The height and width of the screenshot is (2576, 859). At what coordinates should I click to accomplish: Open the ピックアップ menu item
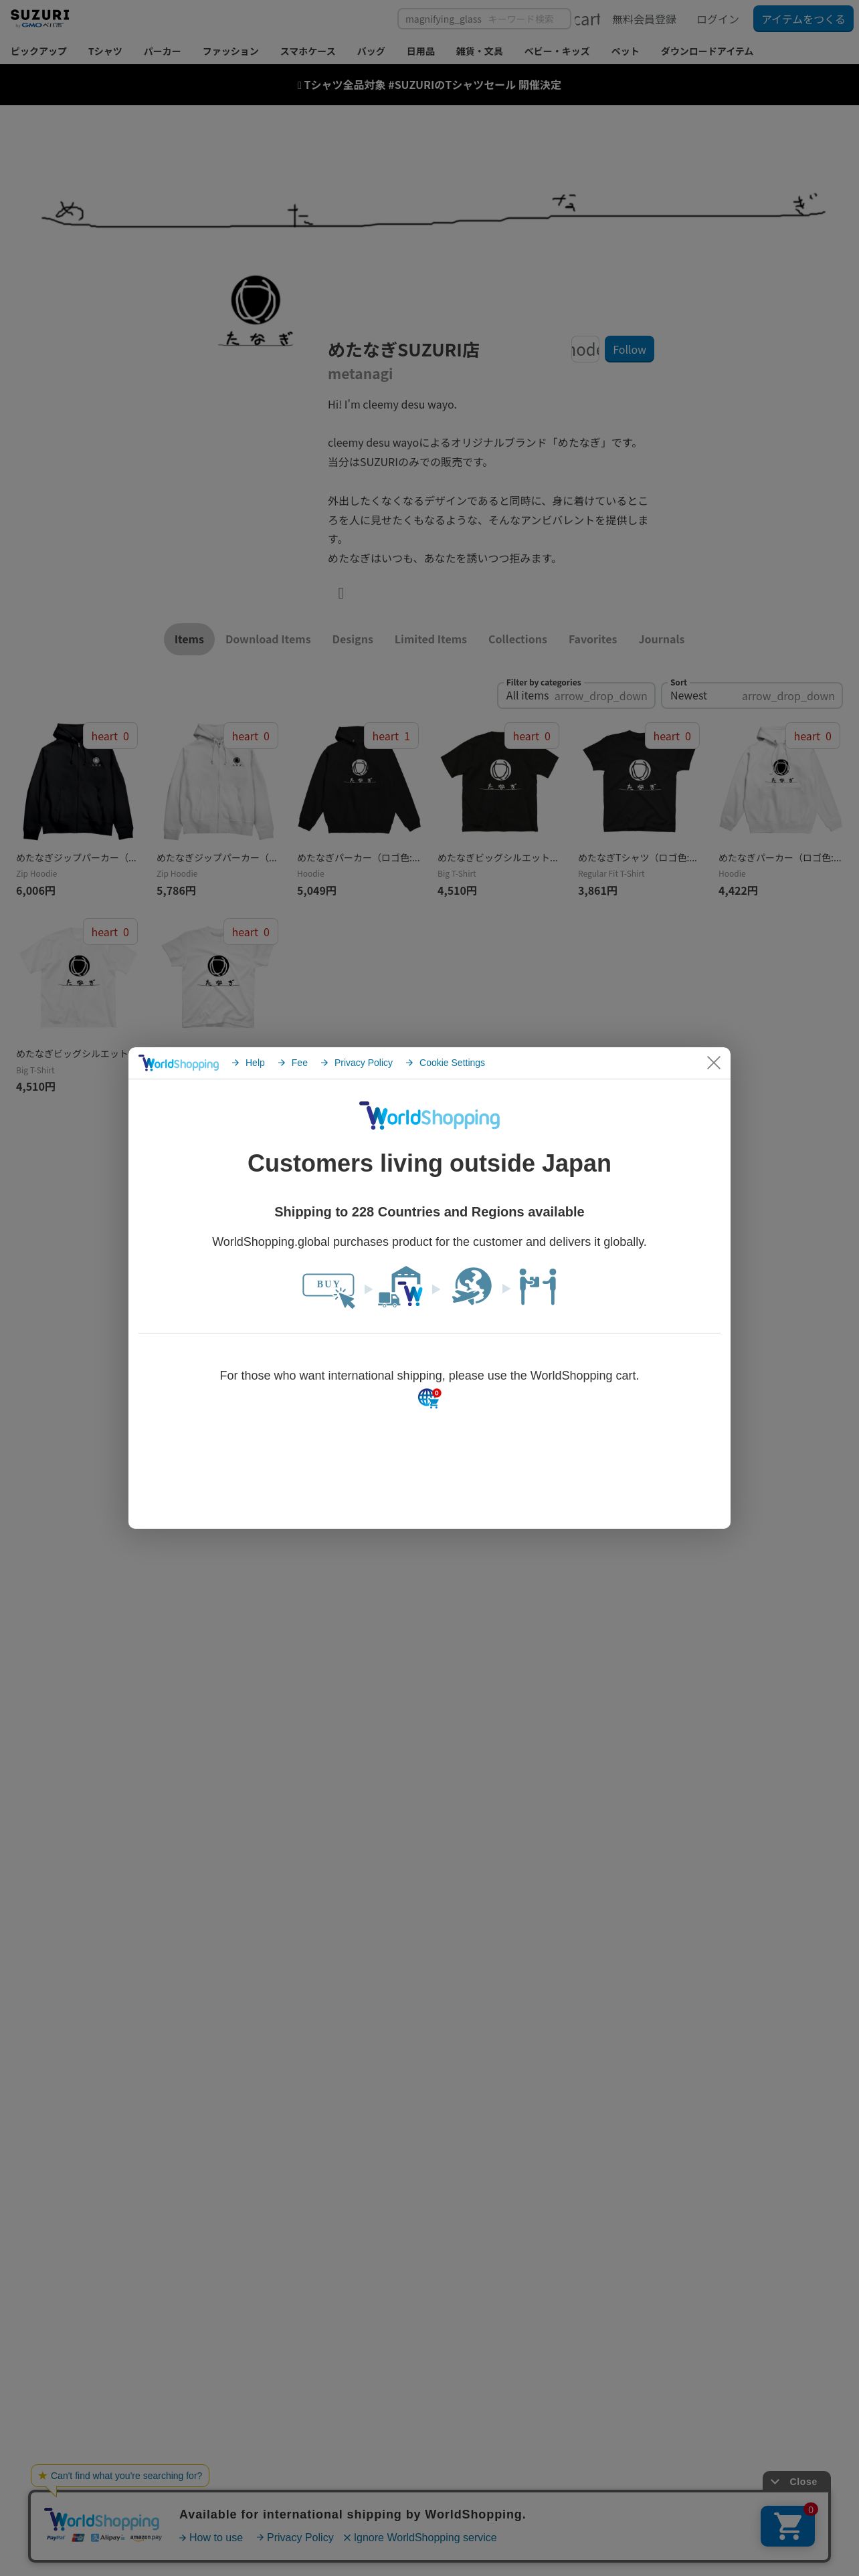38,51
